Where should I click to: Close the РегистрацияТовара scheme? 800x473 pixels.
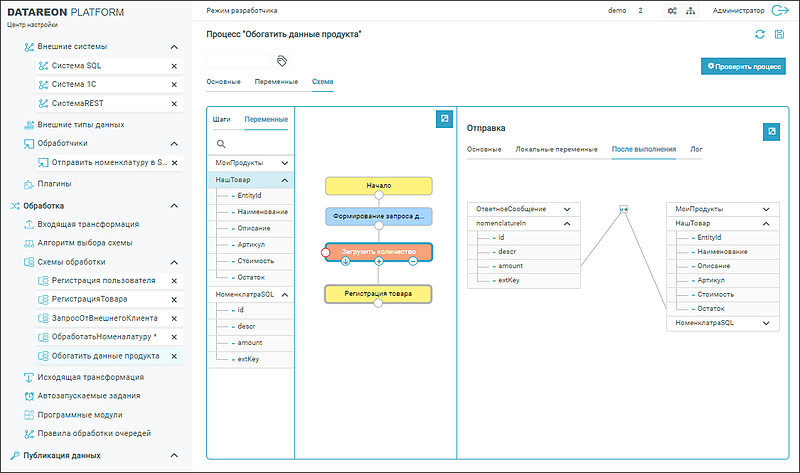coord(174,300)
